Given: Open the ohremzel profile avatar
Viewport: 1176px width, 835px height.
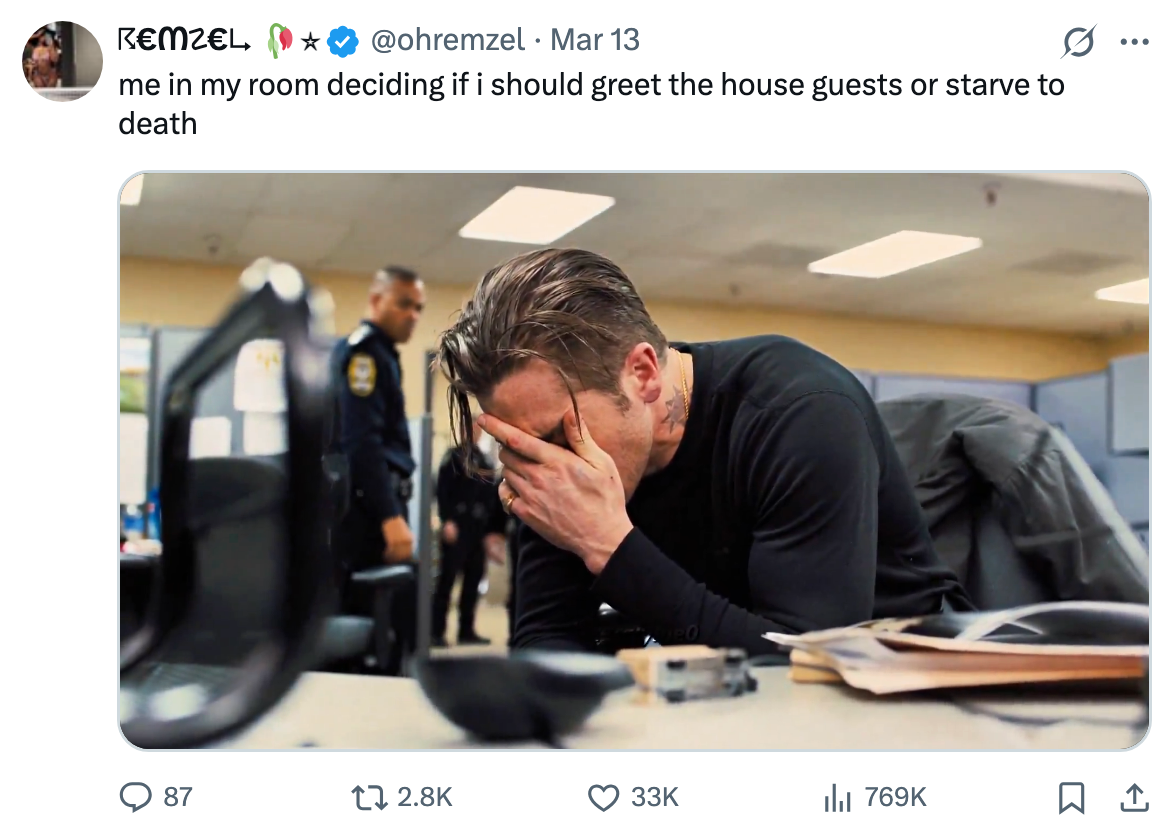Looking at the screenshot, I should pos(62,61).
